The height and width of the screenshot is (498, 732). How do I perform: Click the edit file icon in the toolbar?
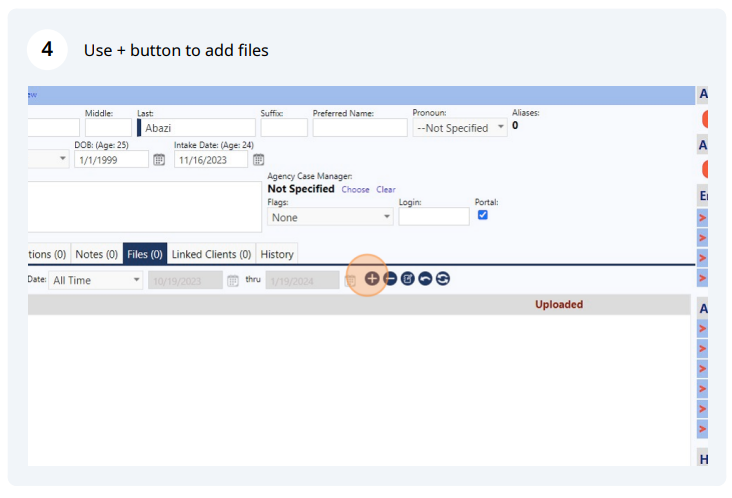pos(408,279)
